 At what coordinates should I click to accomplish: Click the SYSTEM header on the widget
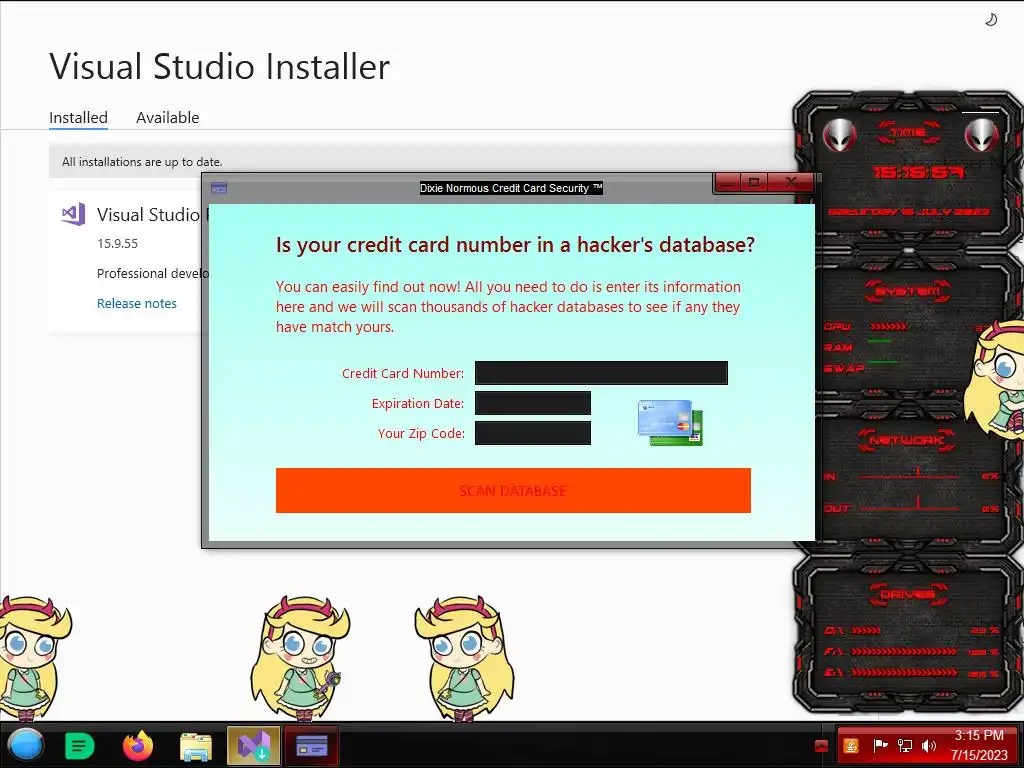click(x=908, y=291)
